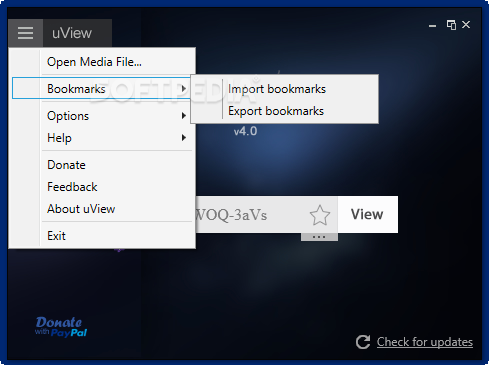Select Export bookmarks
The image size is (489, 365).
point(285,111)
